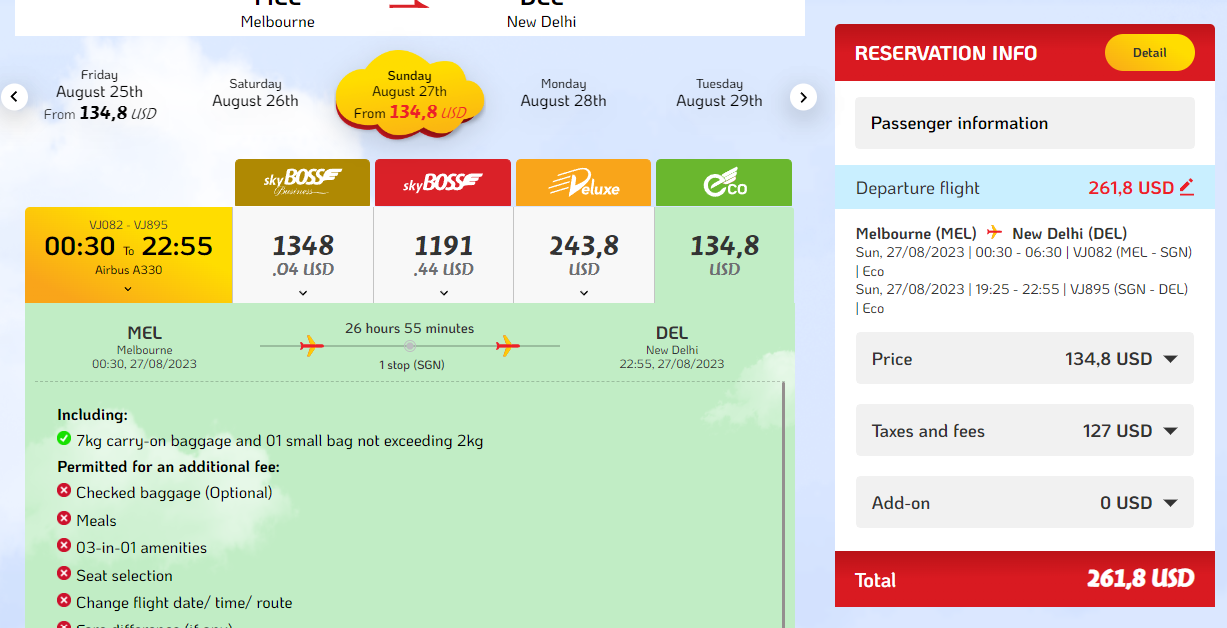Go to next dates with right arrow
1227x628 pixels.
(804, 97)
